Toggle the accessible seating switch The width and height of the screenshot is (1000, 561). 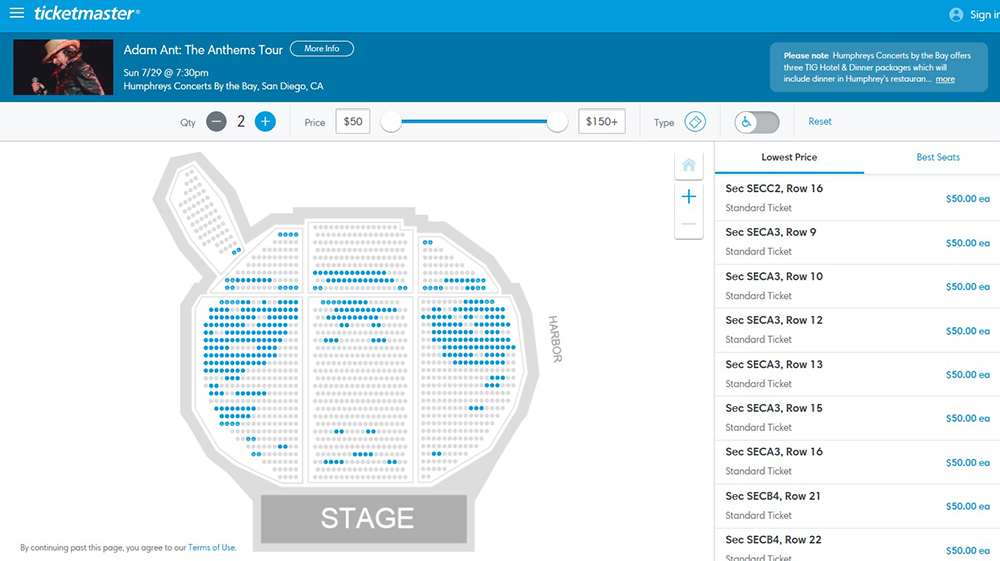coord(757,122)
